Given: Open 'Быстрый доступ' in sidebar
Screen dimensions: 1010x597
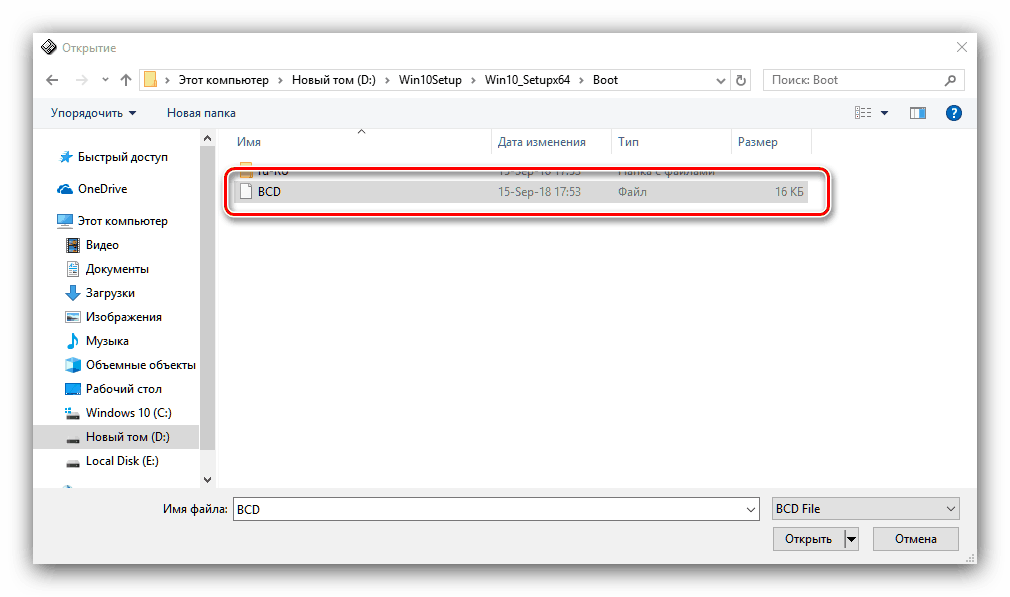Looking at the screenshot, I should point(122,157).
